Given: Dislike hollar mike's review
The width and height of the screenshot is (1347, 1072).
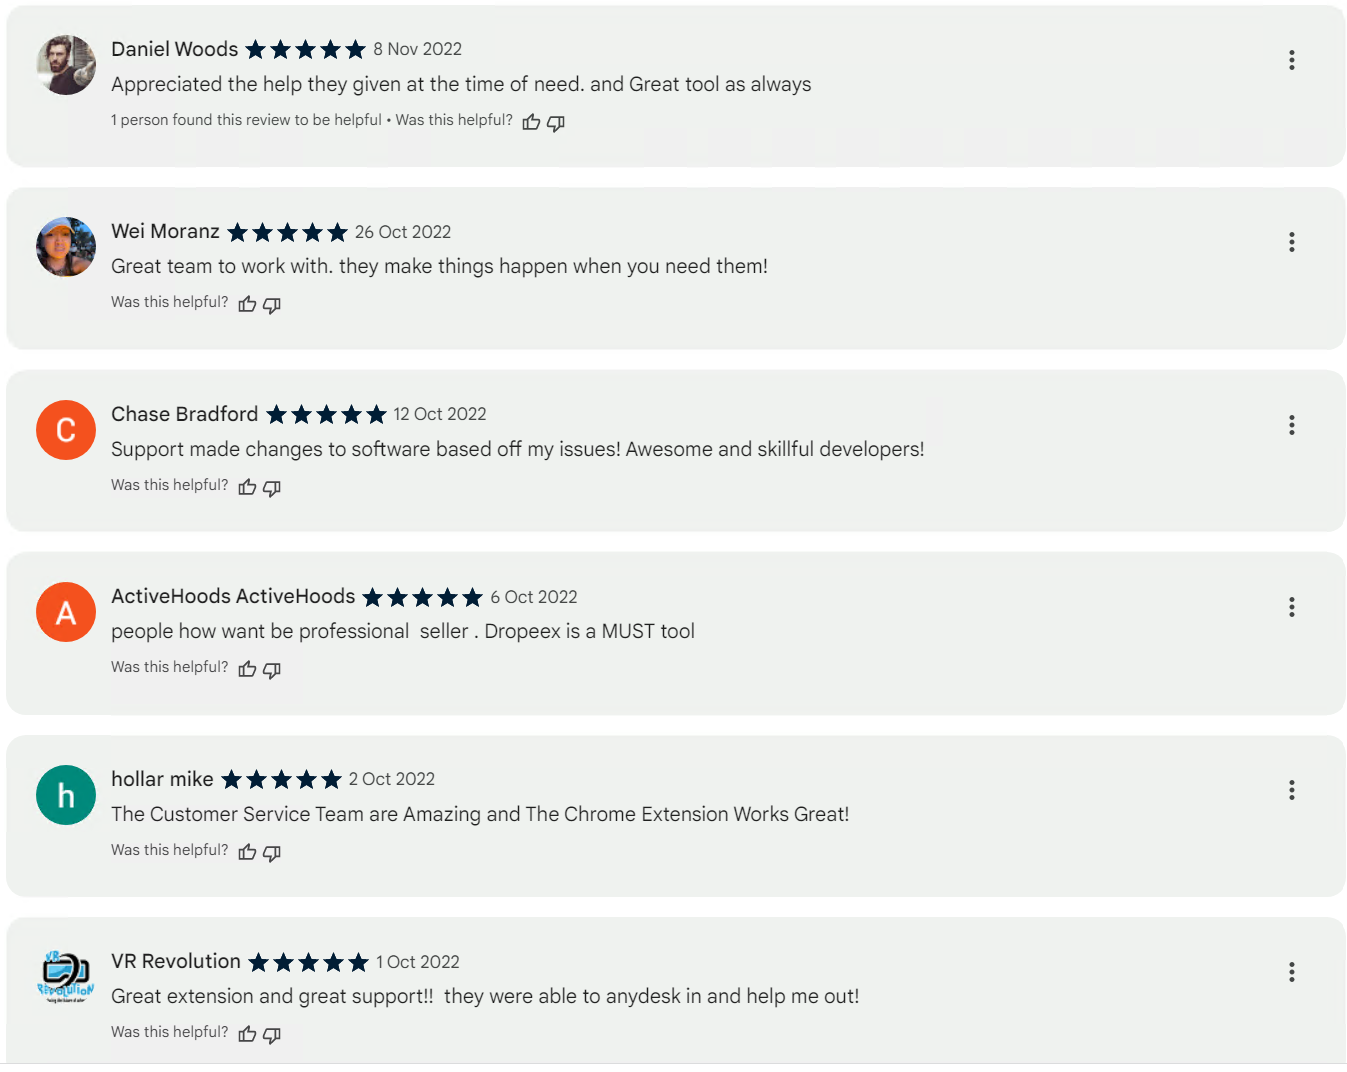Looking at the screenshot, I should tap(272, 853).
